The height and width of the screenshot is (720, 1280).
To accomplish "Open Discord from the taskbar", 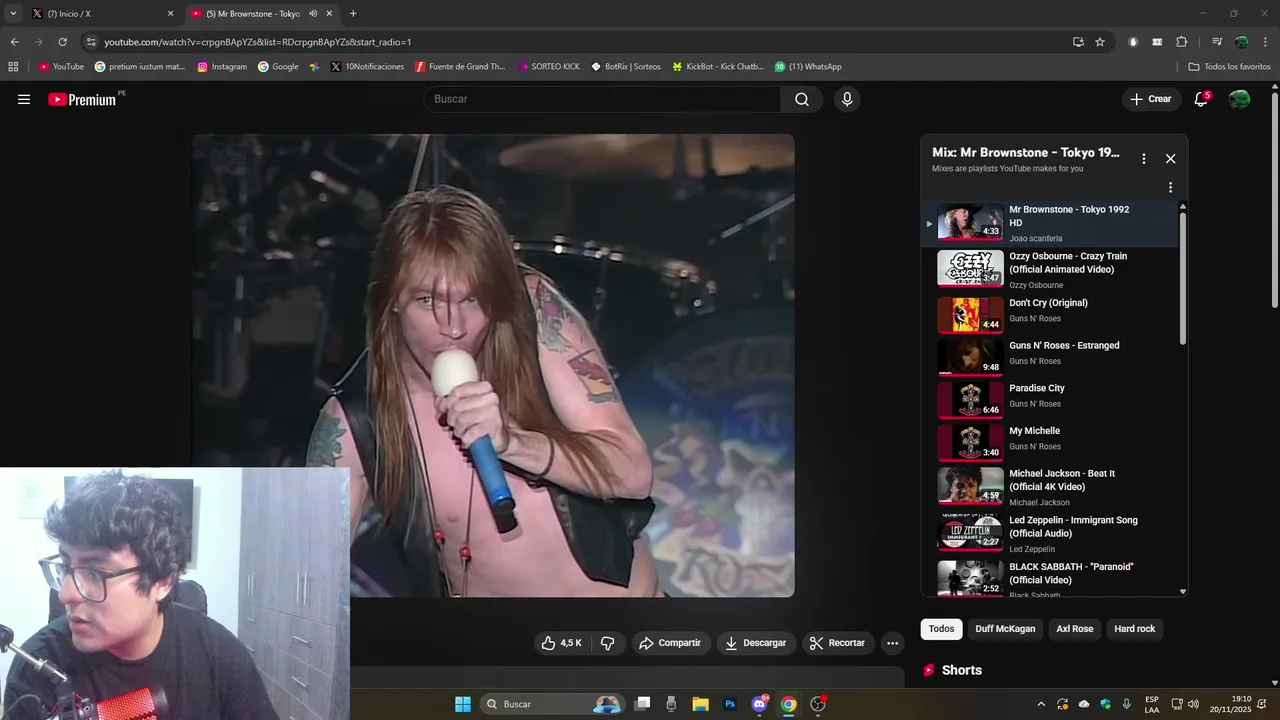I will [x=759, y=704].
